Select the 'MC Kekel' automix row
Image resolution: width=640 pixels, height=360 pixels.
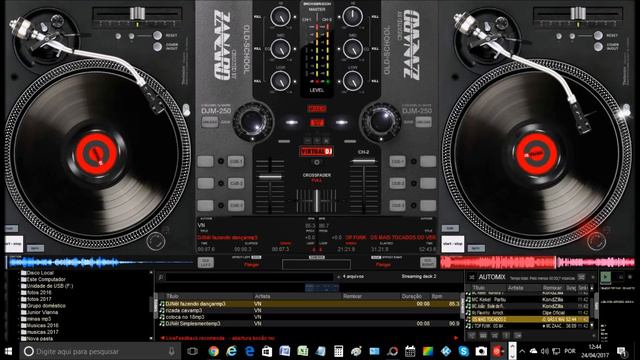(x=527, y=300)
